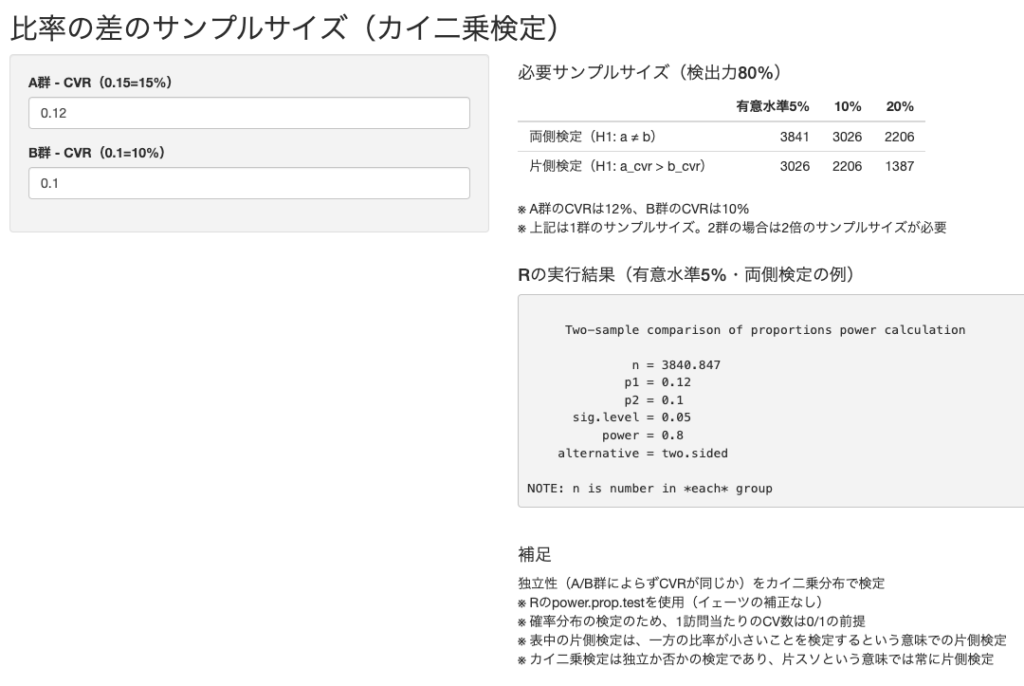
Task: Click the B群 CVR input field
Action: coord(249,183)
